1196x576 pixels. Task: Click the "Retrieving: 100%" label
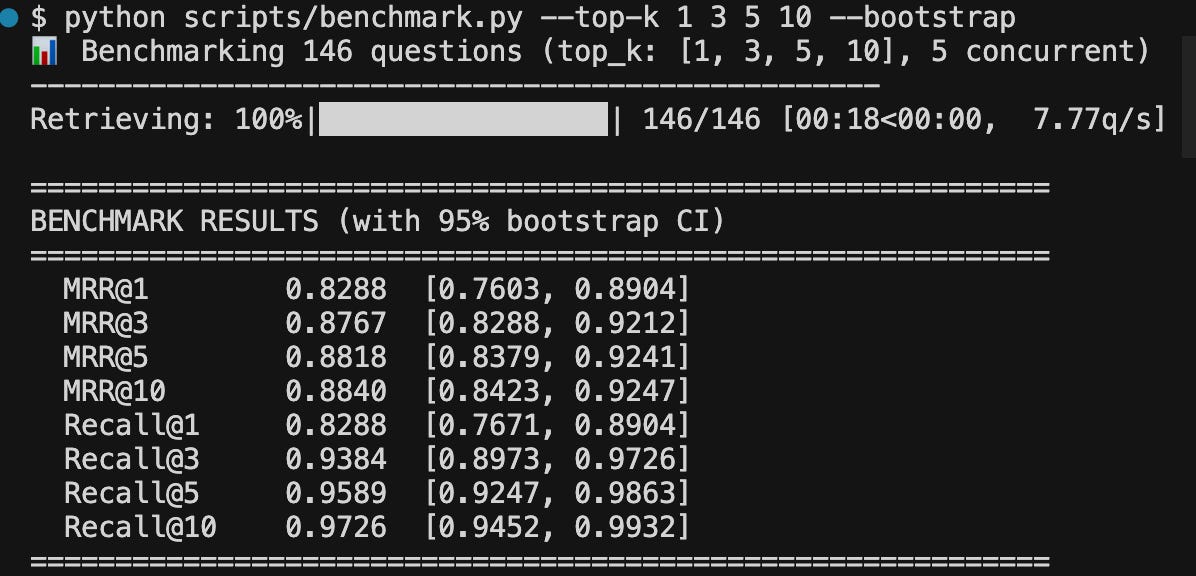tap(167, 119)
